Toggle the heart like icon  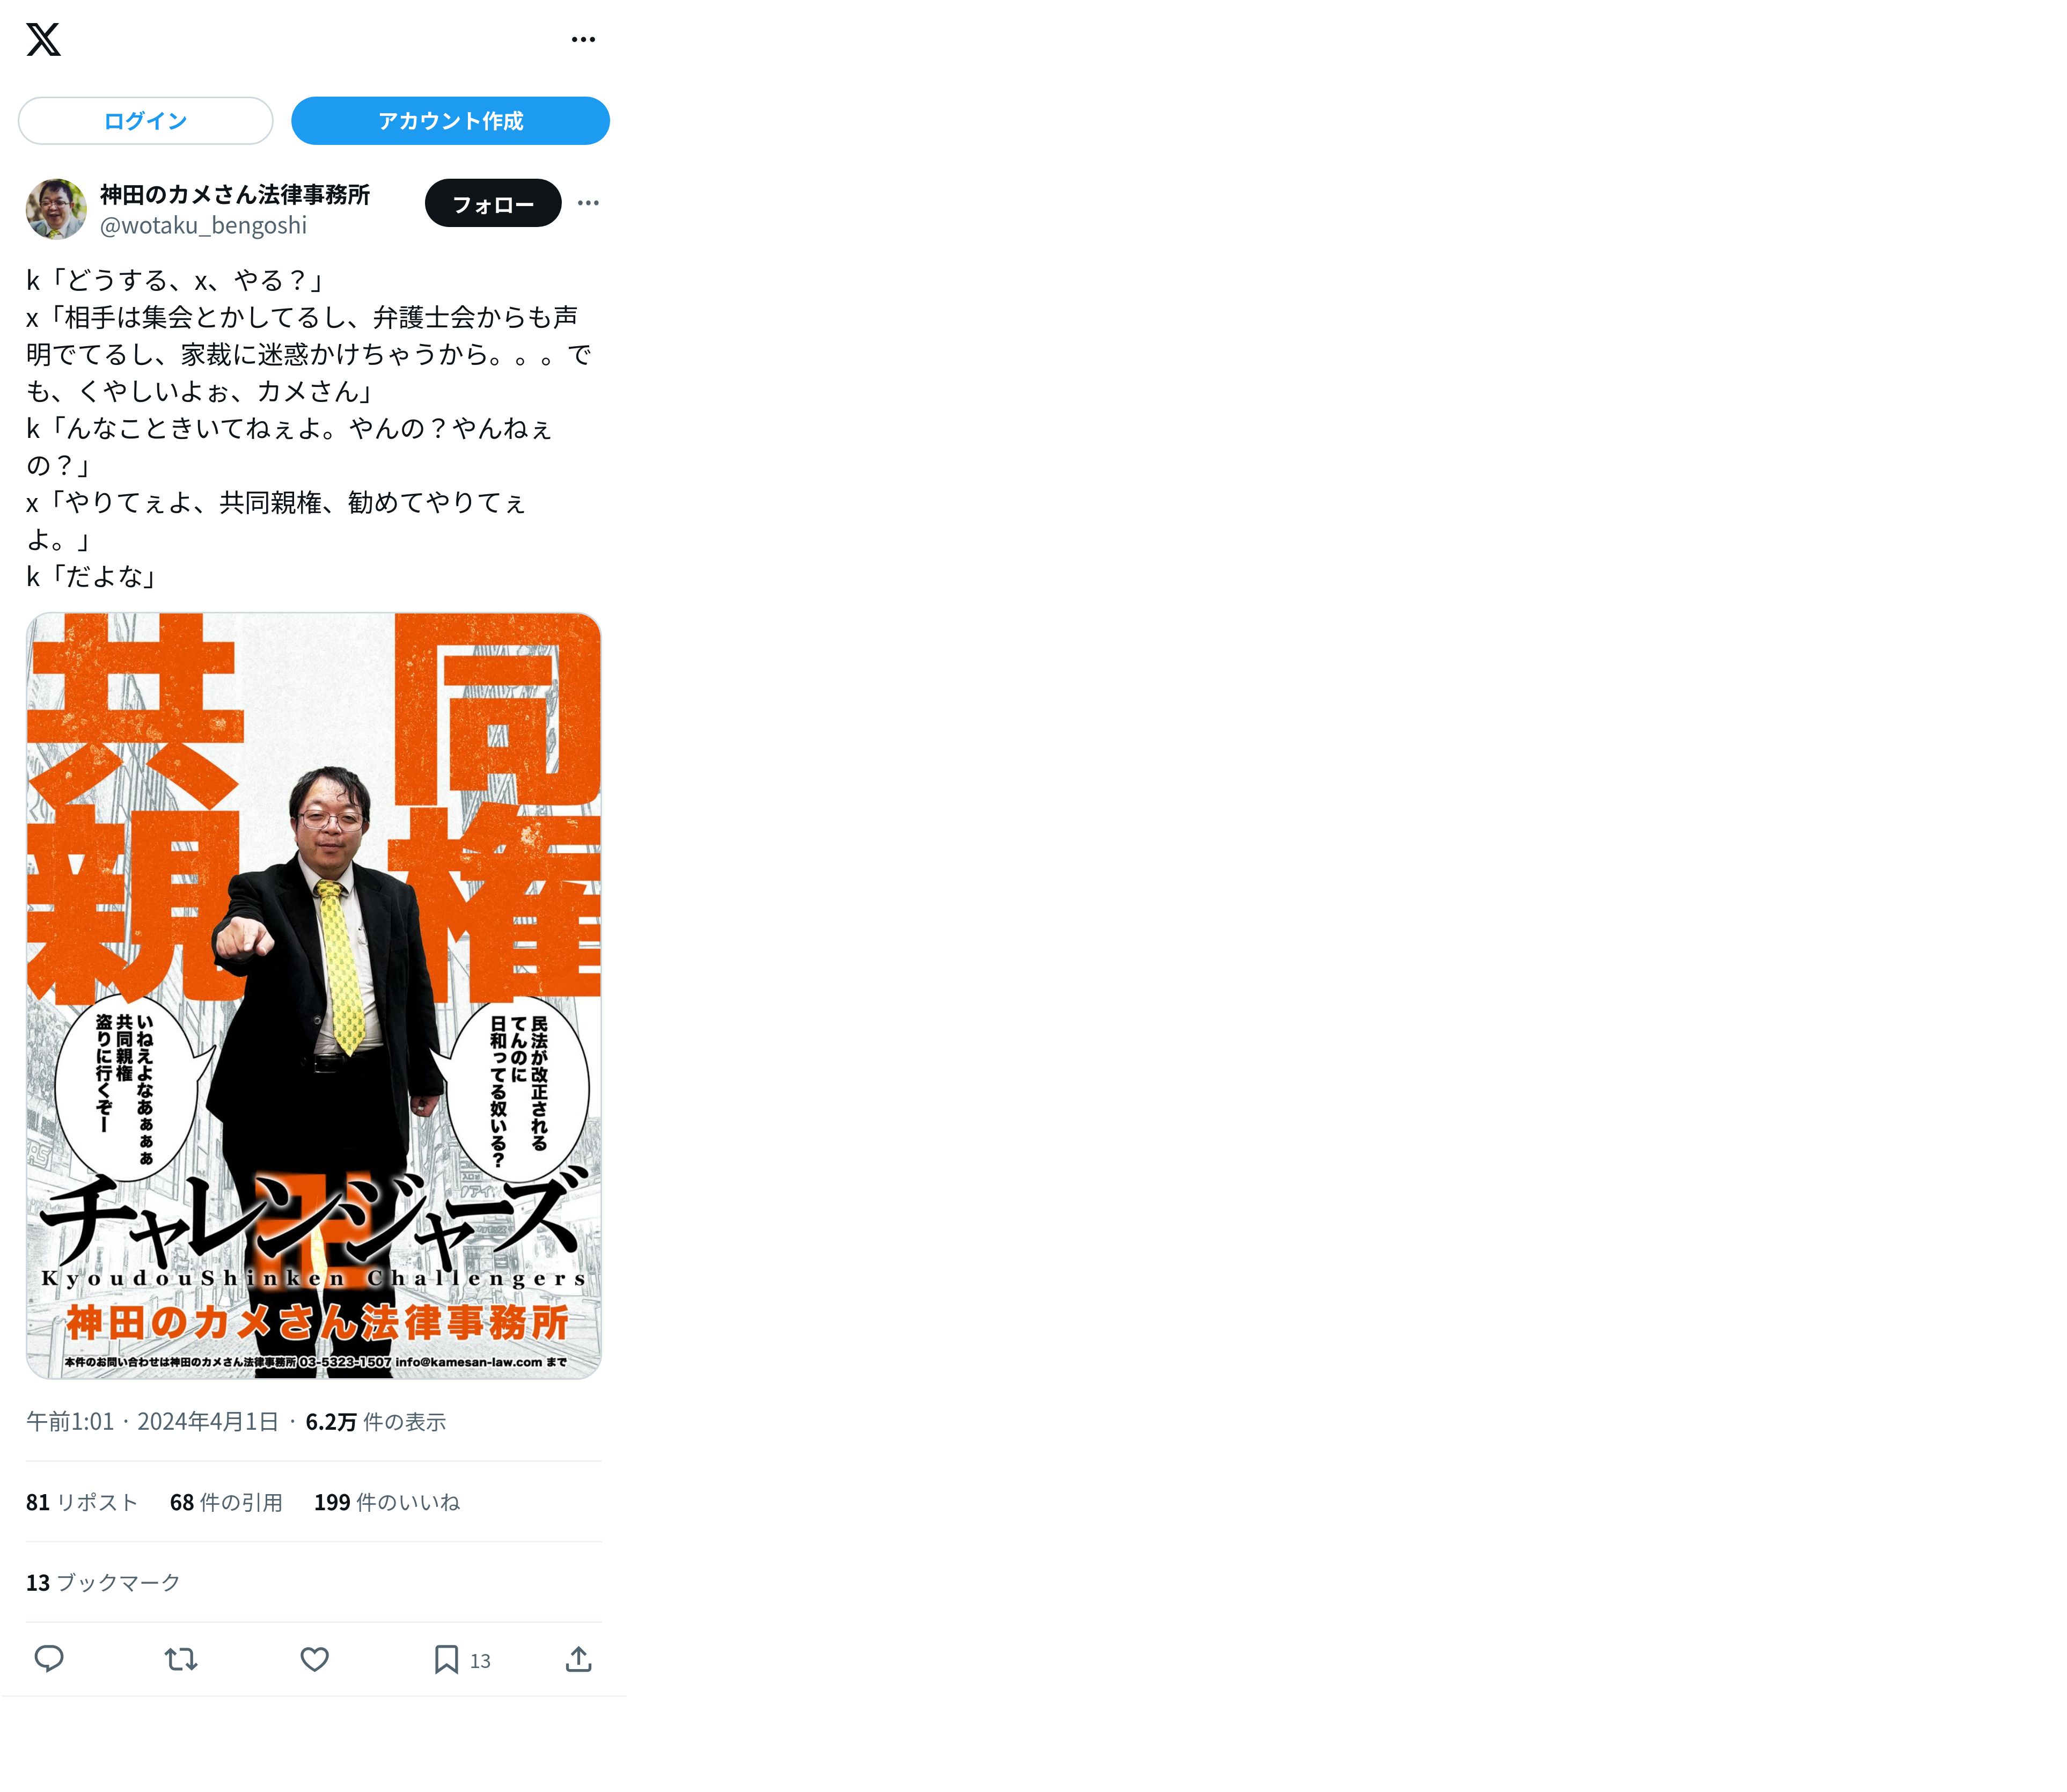315,1660
